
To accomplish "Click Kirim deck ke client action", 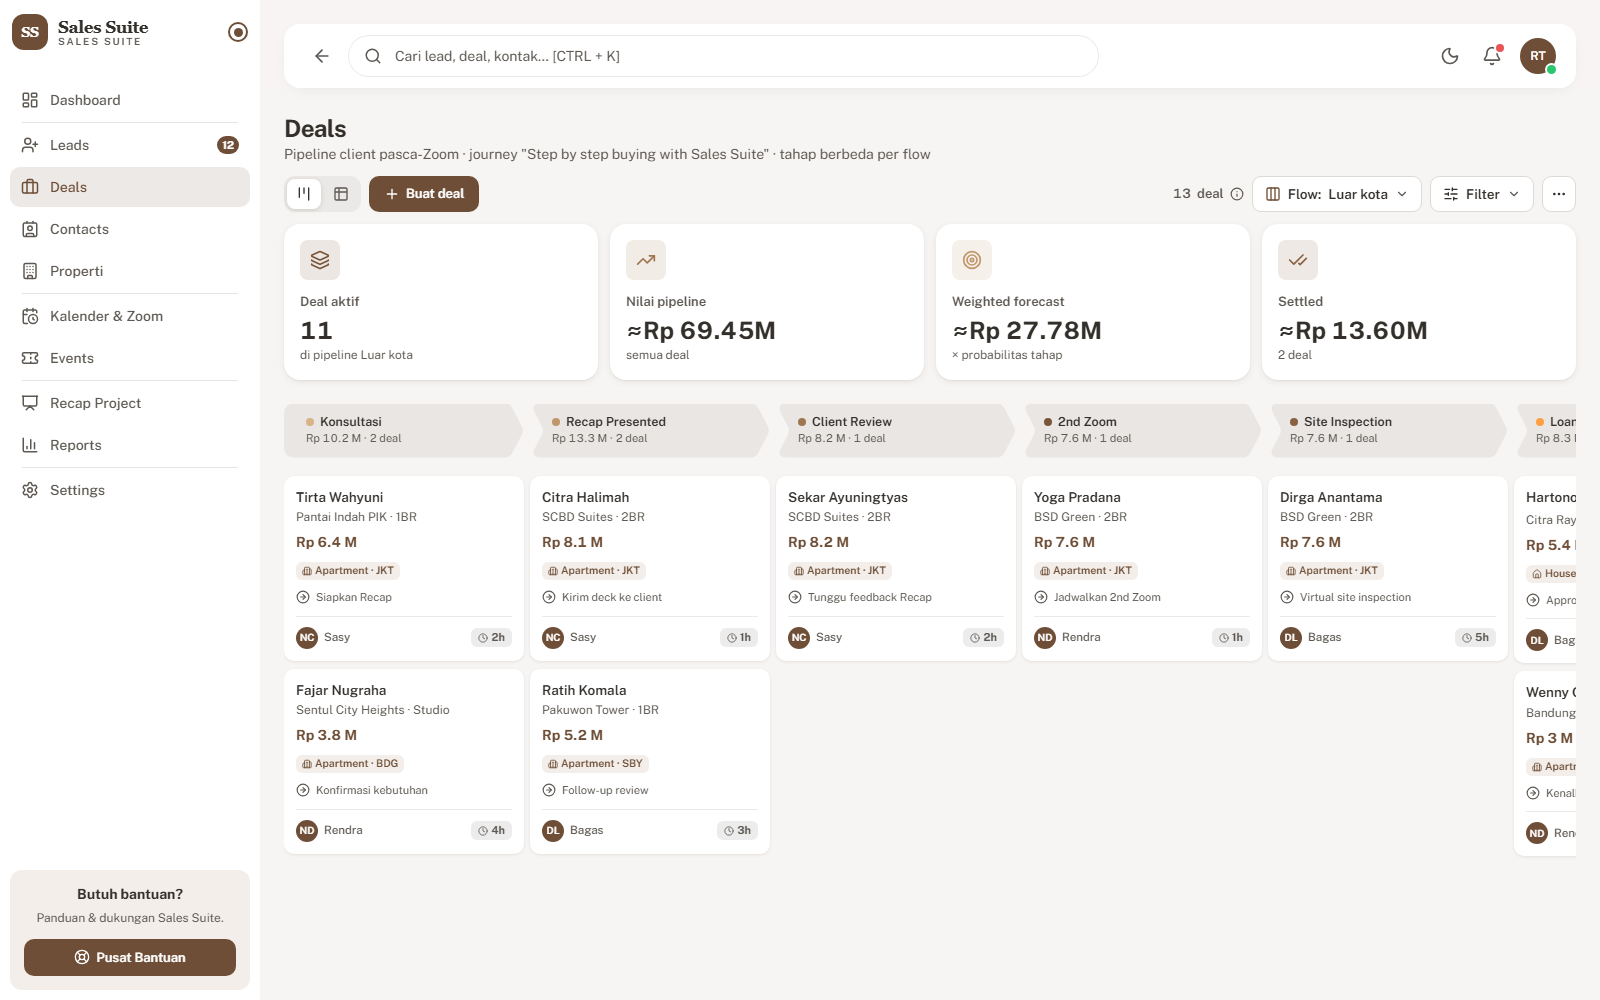I will [602, 597].
